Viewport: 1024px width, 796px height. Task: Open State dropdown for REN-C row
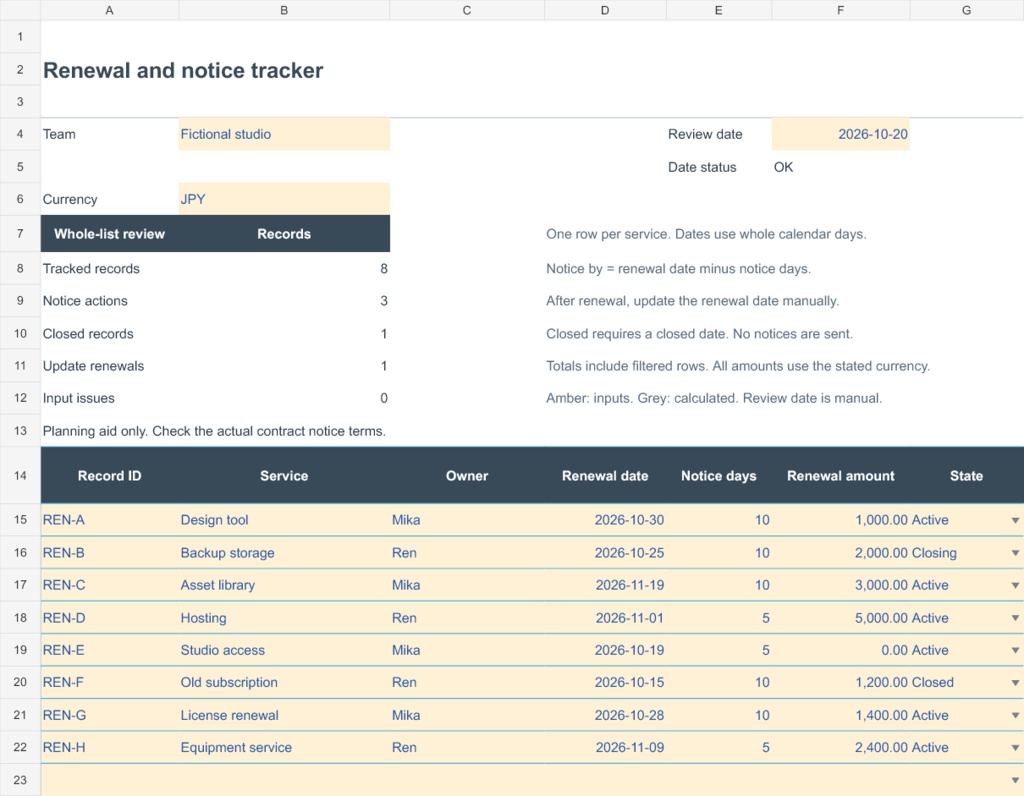(x=1015, y=586)
